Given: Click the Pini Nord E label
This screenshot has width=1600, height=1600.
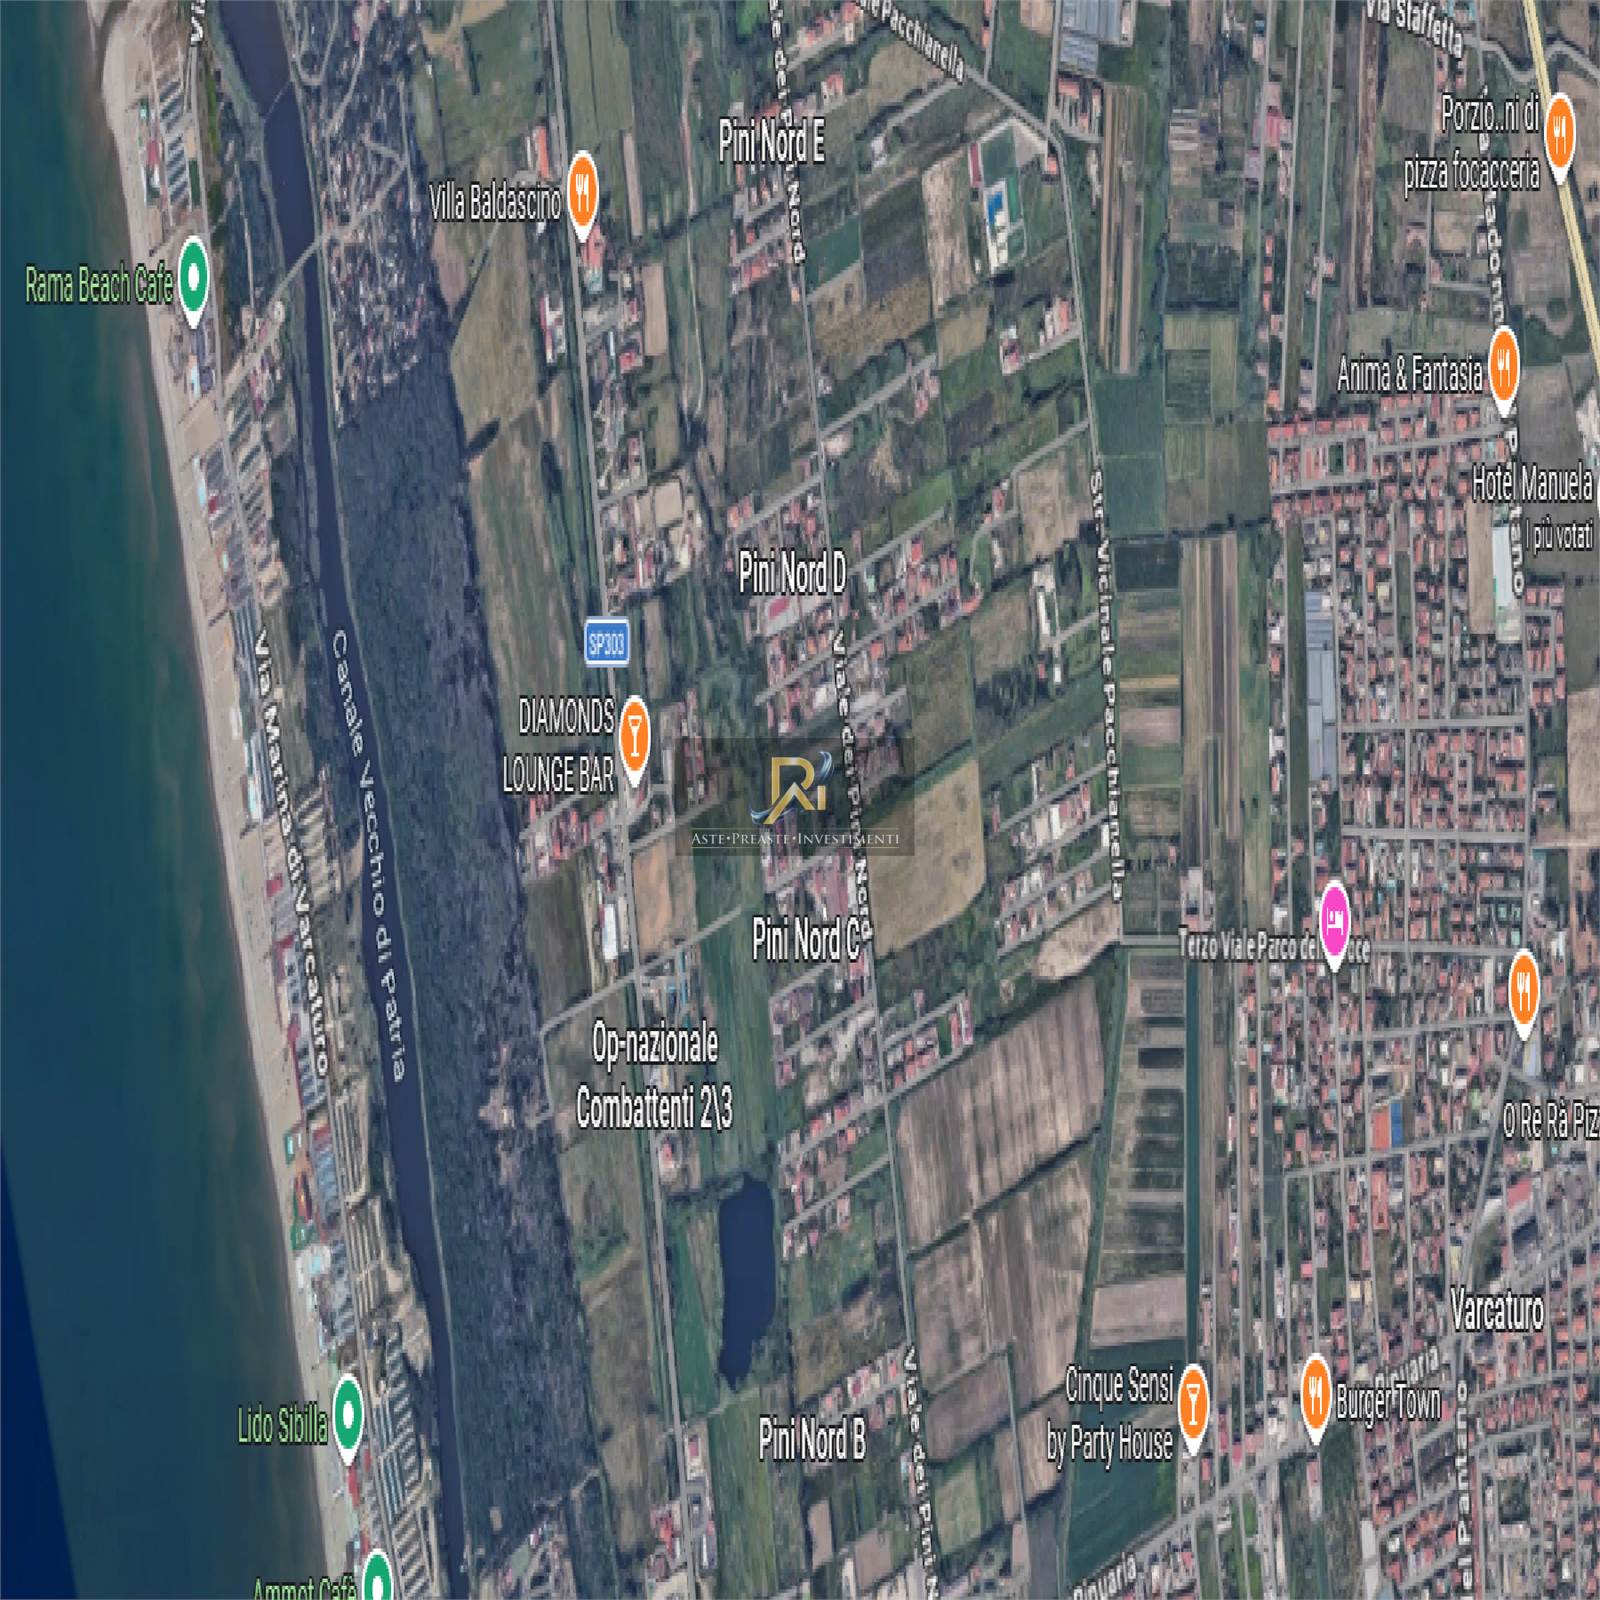Looking at the screenshot, I should (x=771, y=143).
